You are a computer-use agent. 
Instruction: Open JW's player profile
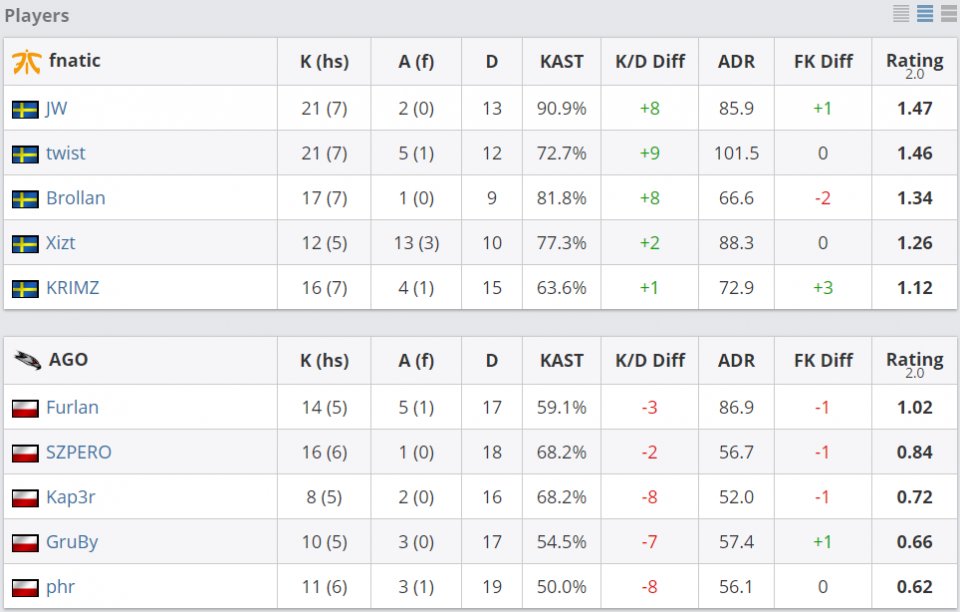[53, 107]
